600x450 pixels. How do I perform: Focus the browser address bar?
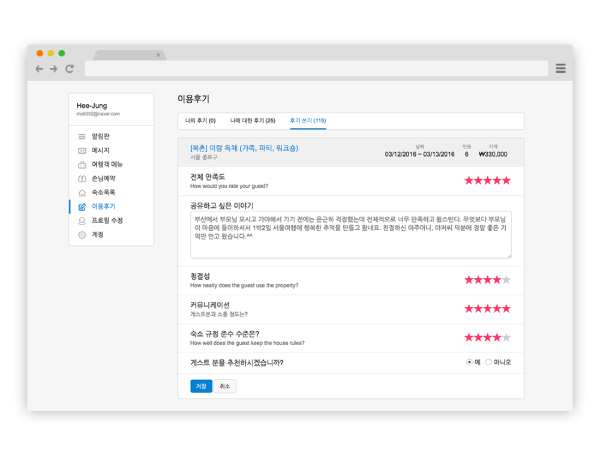316,68
